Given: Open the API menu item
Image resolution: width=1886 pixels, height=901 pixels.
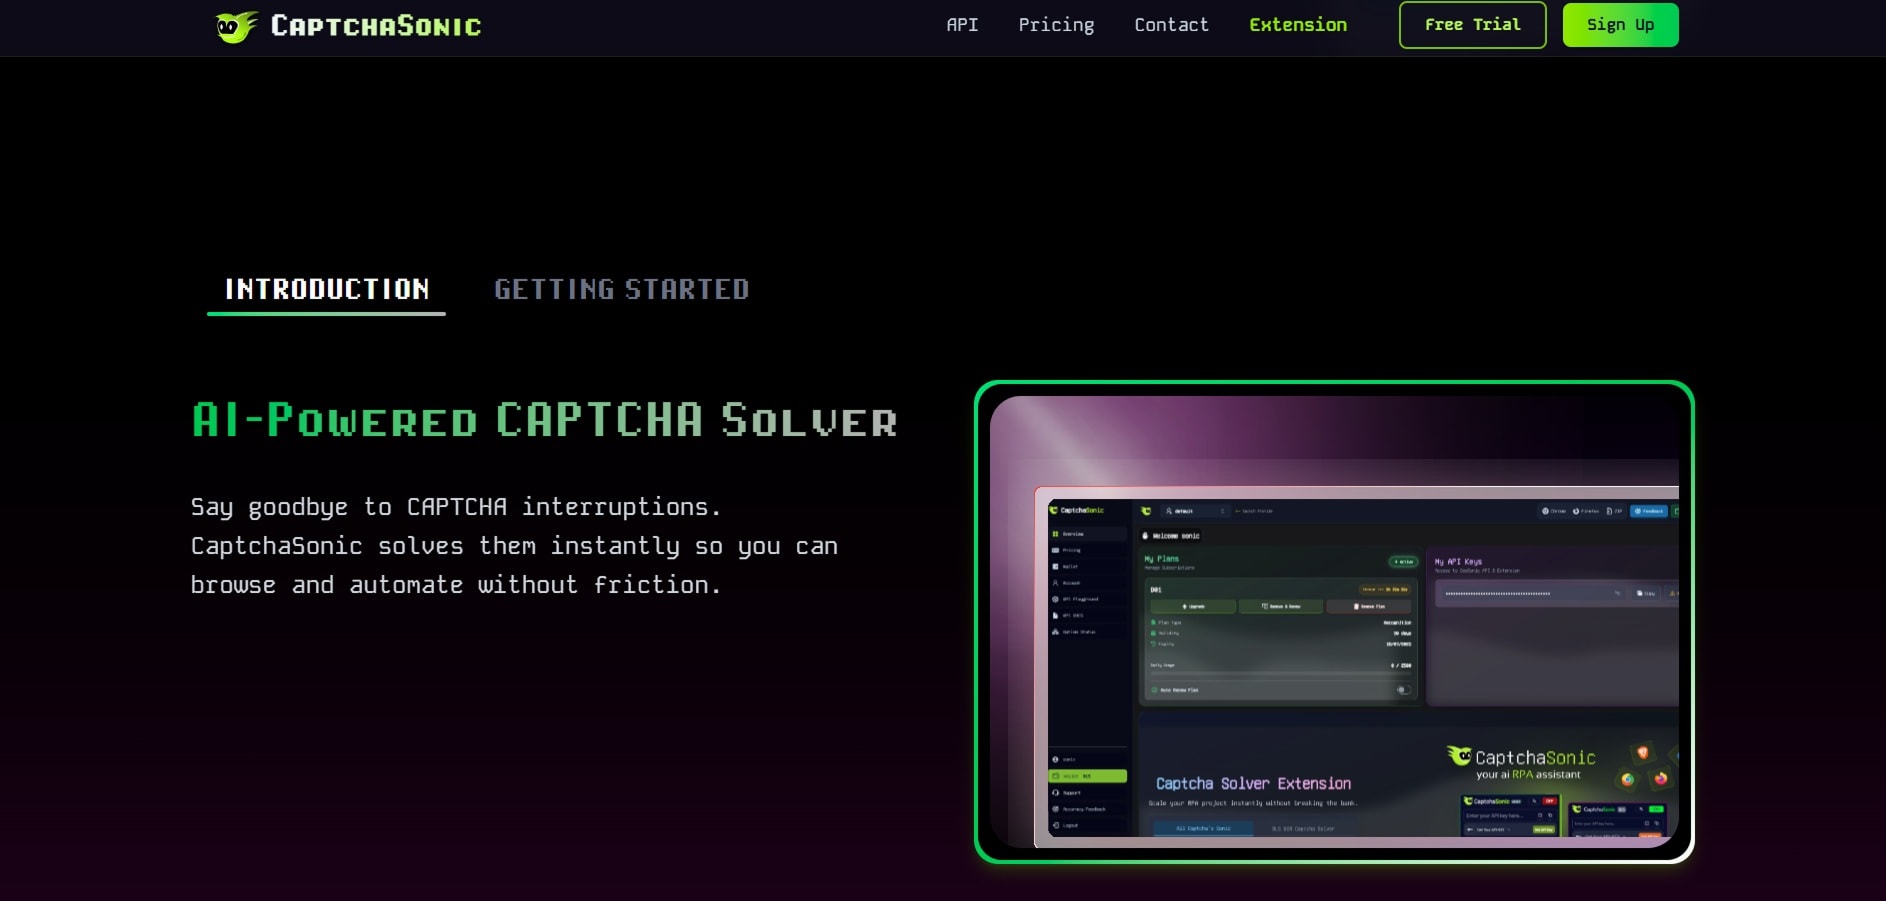Looking at the screenshot, I should click(962, 25).
